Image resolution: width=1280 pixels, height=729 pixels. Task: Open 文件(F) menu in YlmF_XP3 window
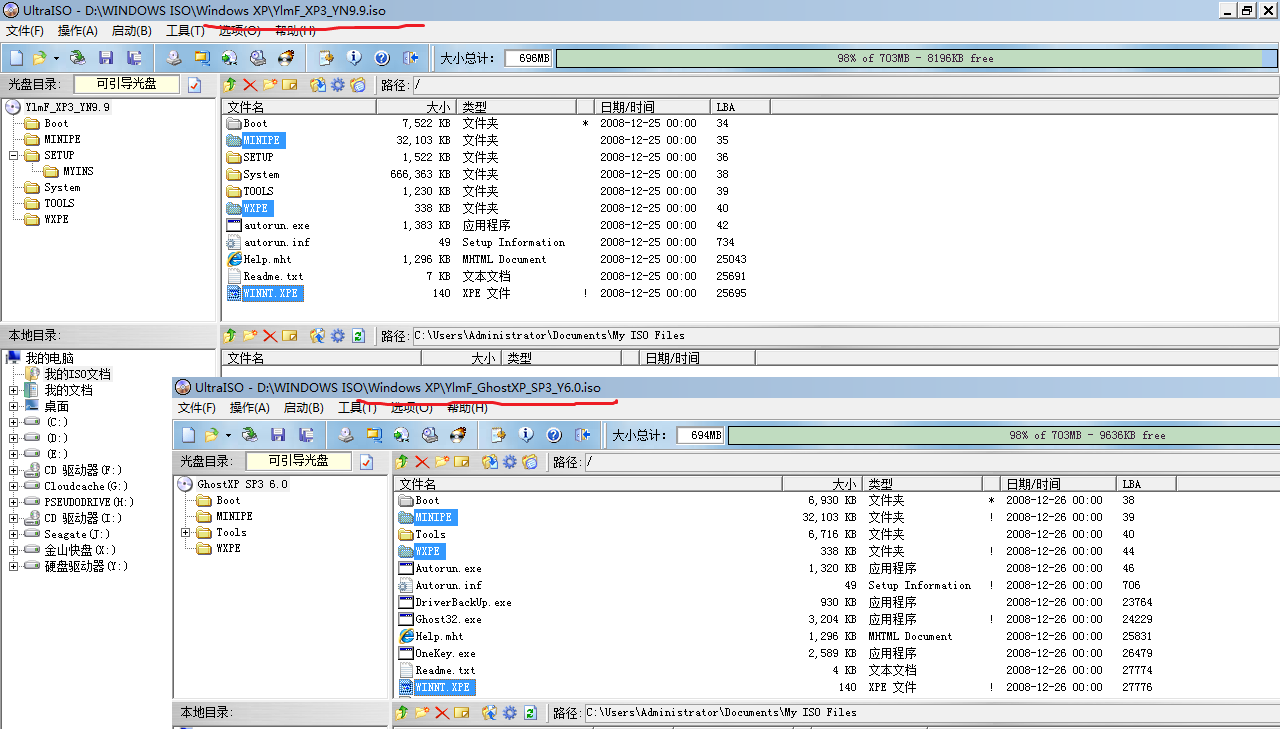(x=25, y=31)
